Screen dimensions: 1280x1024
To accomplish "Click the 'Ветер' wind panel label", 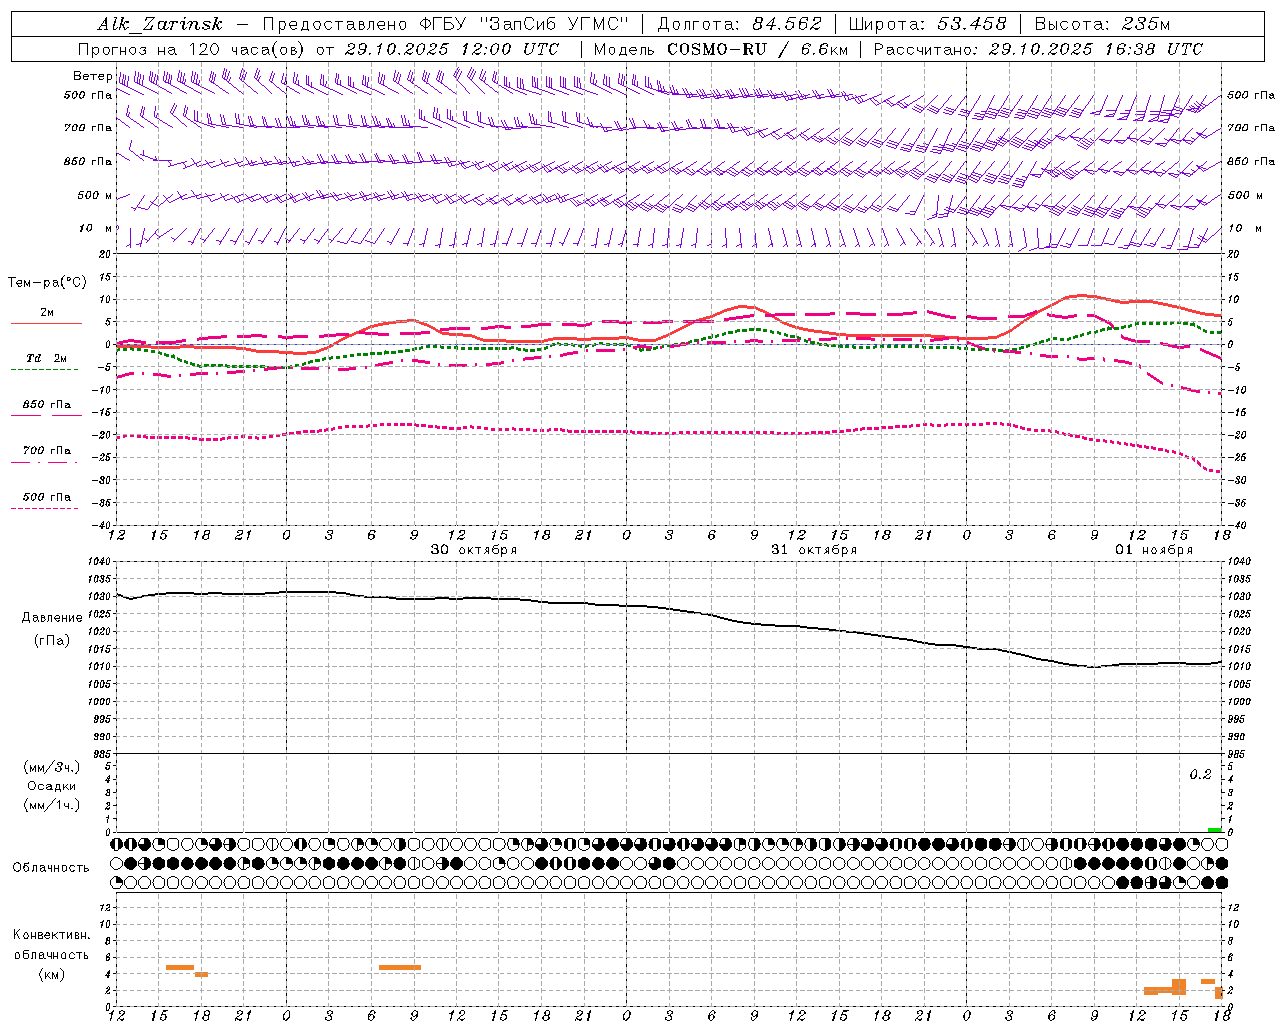I will (92, 76).
